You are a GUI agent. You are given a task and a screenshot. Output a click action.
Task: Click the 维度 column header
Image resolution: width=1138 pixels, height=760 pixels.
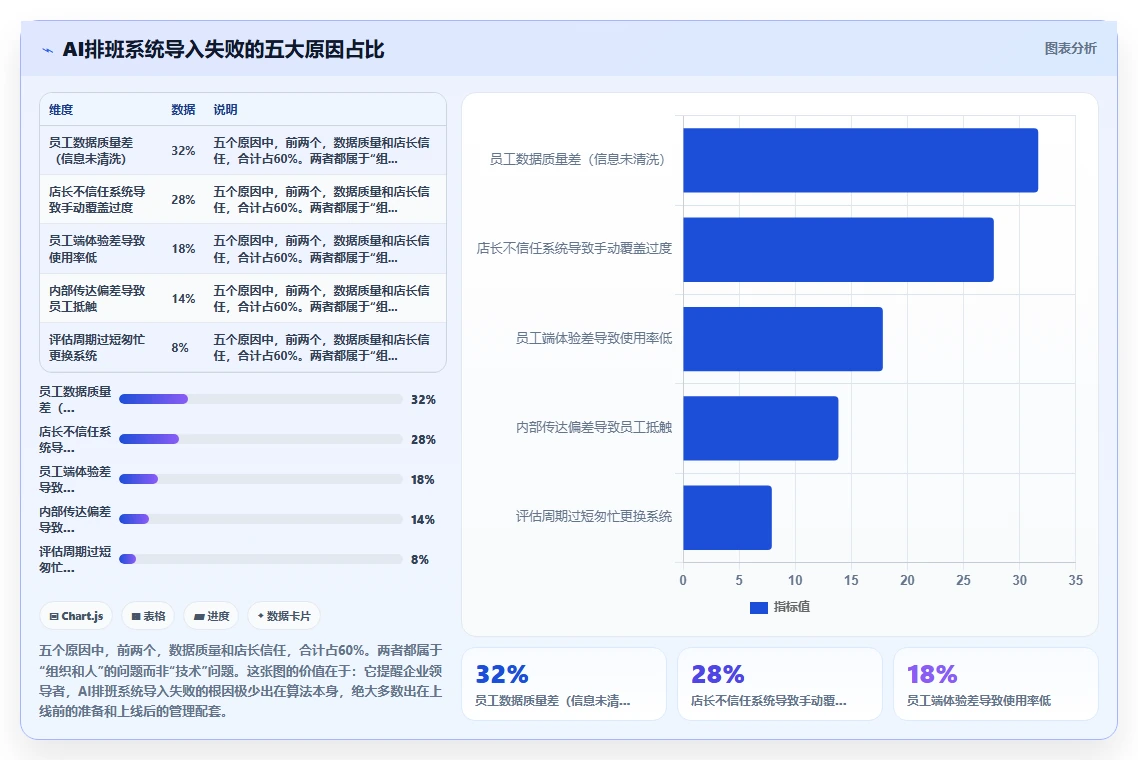pos(61,110)
